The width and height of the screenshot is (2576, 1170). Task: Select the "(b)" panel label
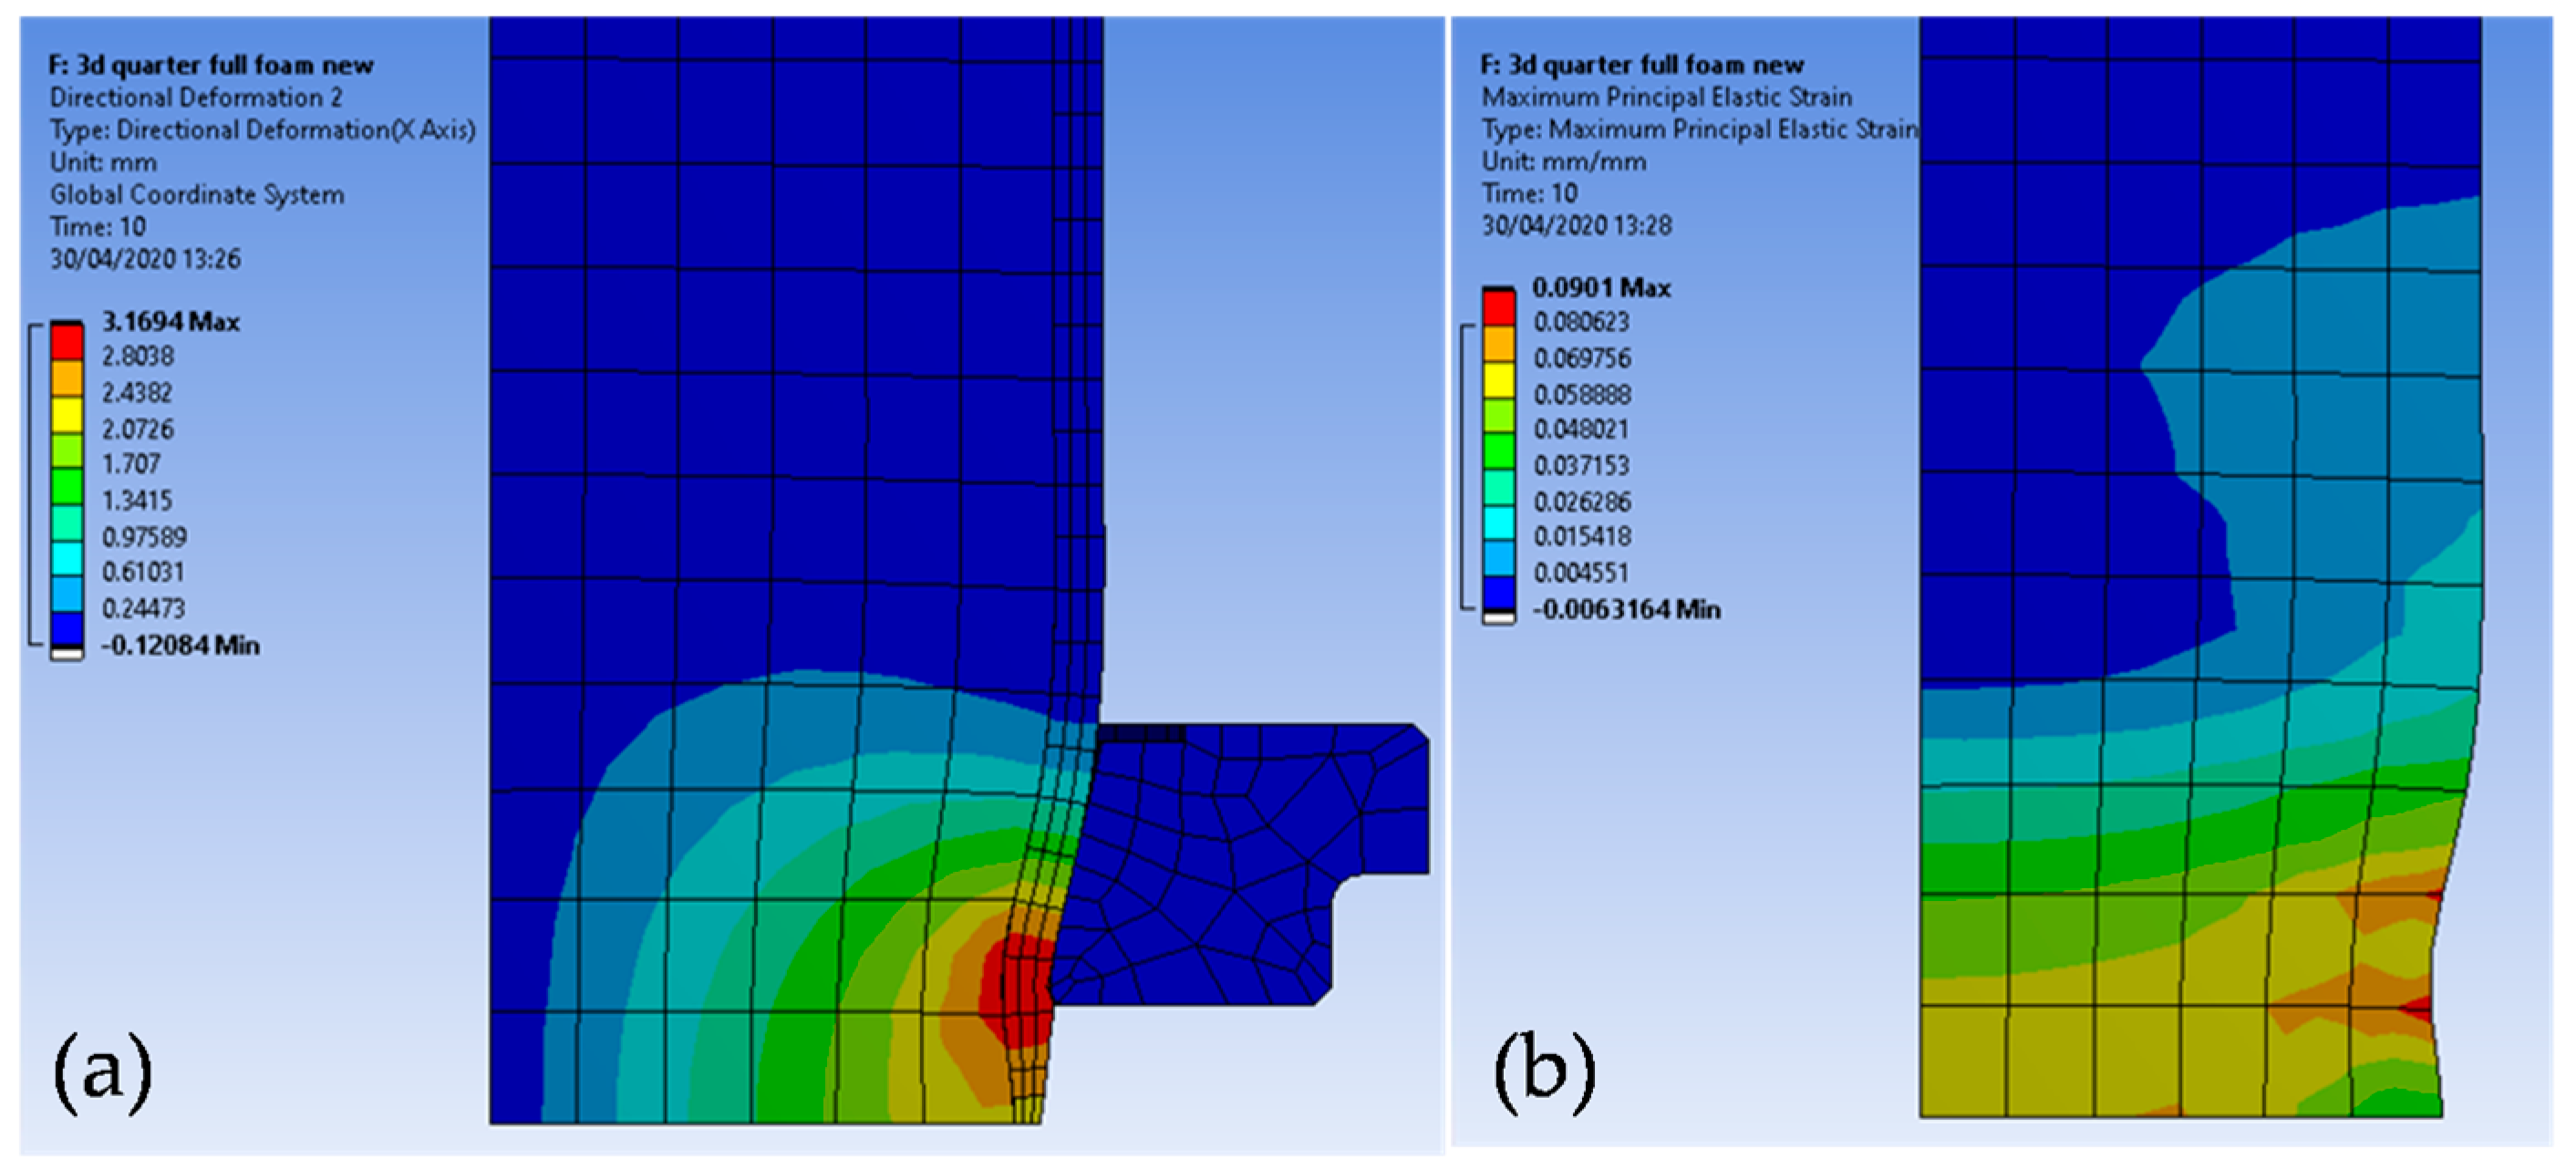[x=1544, y=1073]
